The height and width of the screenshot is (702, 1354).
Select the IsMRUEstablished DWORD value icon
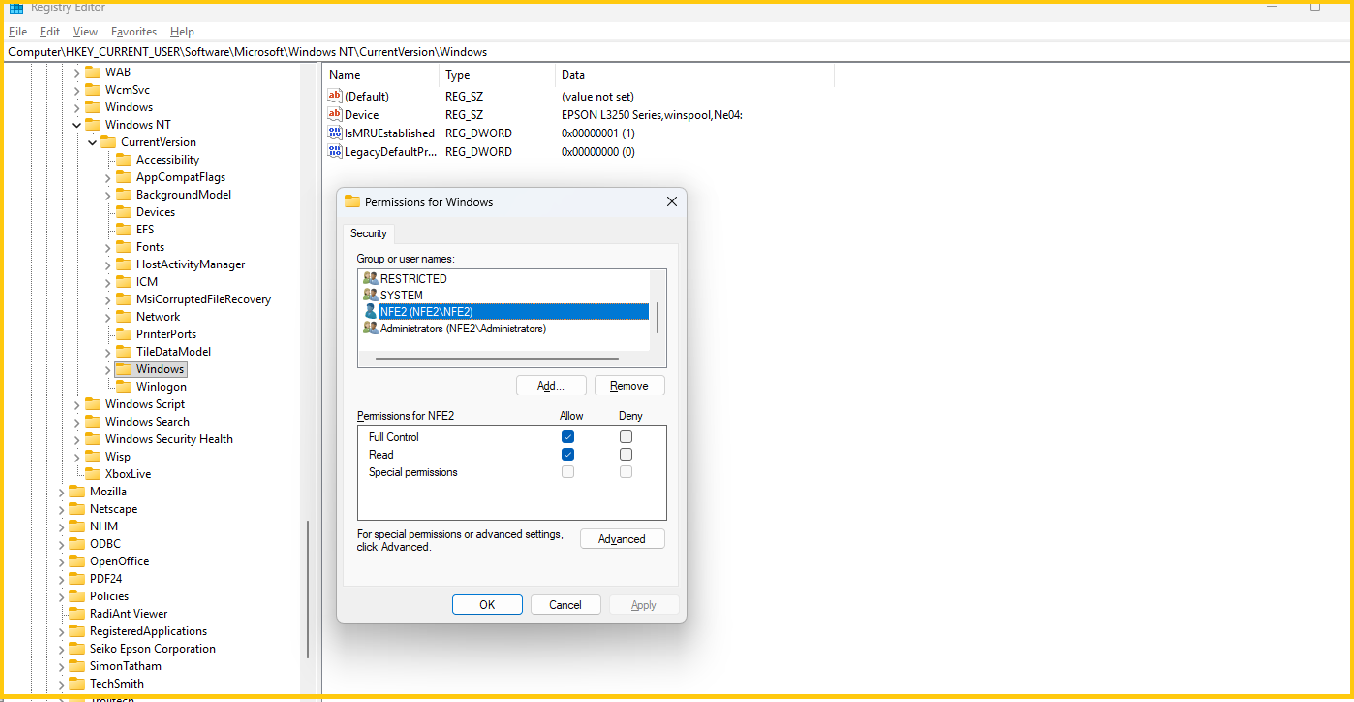pyautogui.click(x=335, y=133)
